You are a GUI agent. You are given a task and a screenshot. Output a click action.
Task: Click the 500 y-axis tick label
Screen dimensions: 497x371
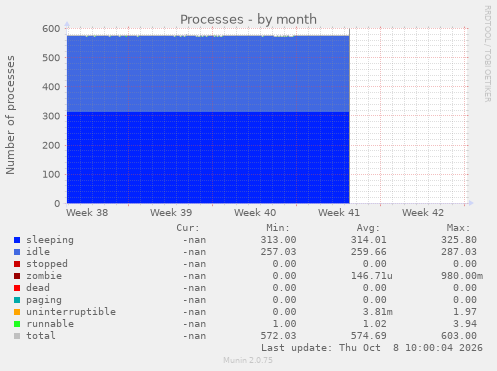pyautogui.click(x=51, y=58)
